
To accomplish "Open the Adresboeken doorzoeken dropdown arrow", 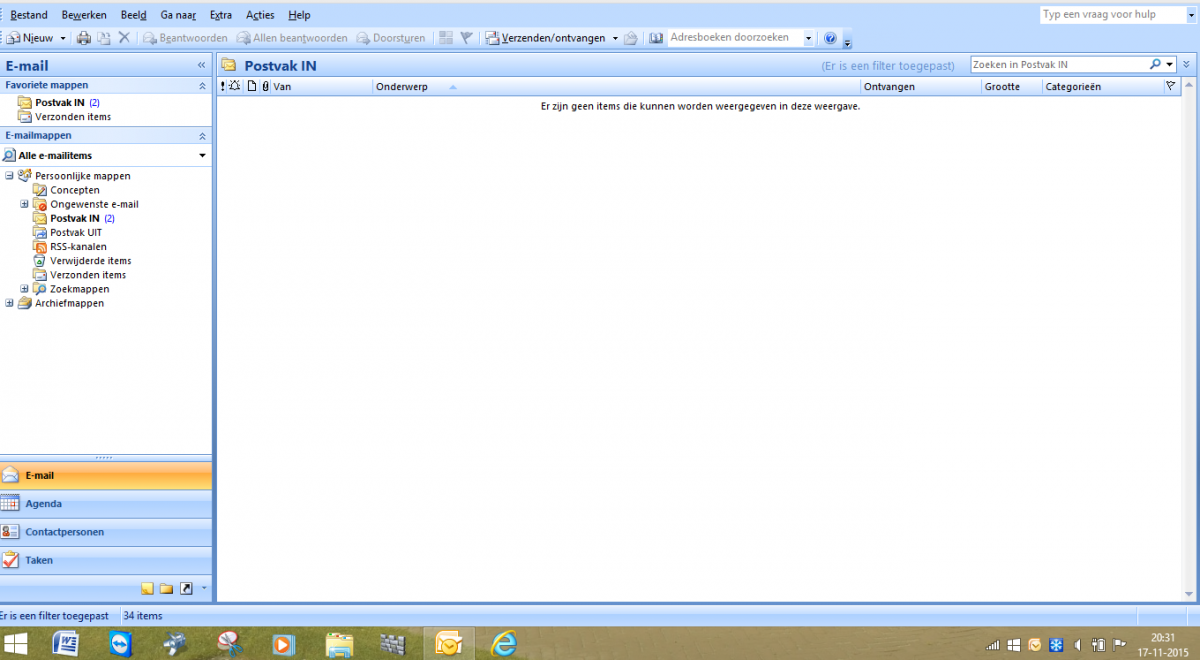I will click(x=808, y=38).
